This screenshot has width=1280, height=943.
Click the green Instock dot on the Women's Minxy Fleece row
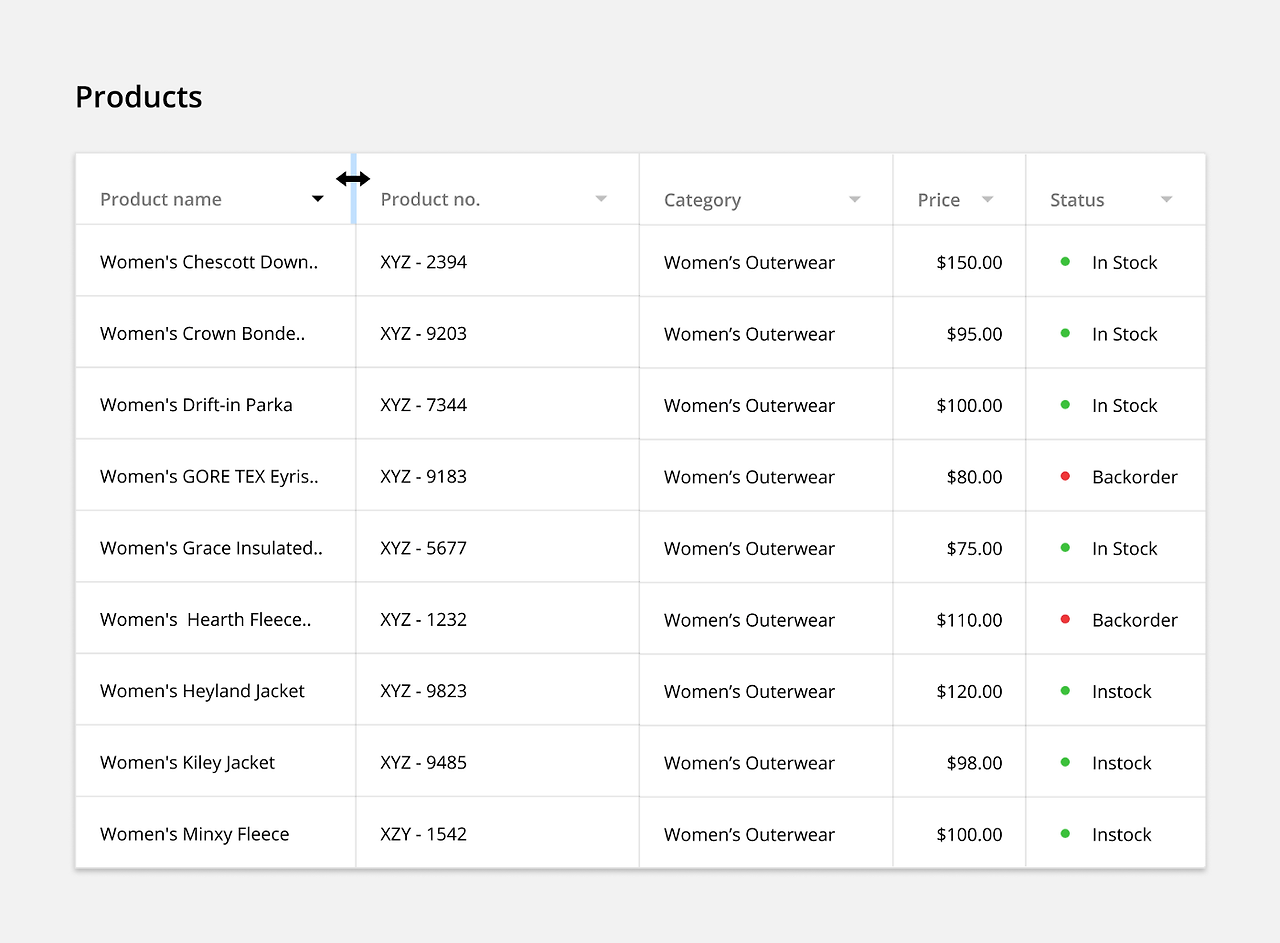pyautogui.click(x=1065, y=833)
